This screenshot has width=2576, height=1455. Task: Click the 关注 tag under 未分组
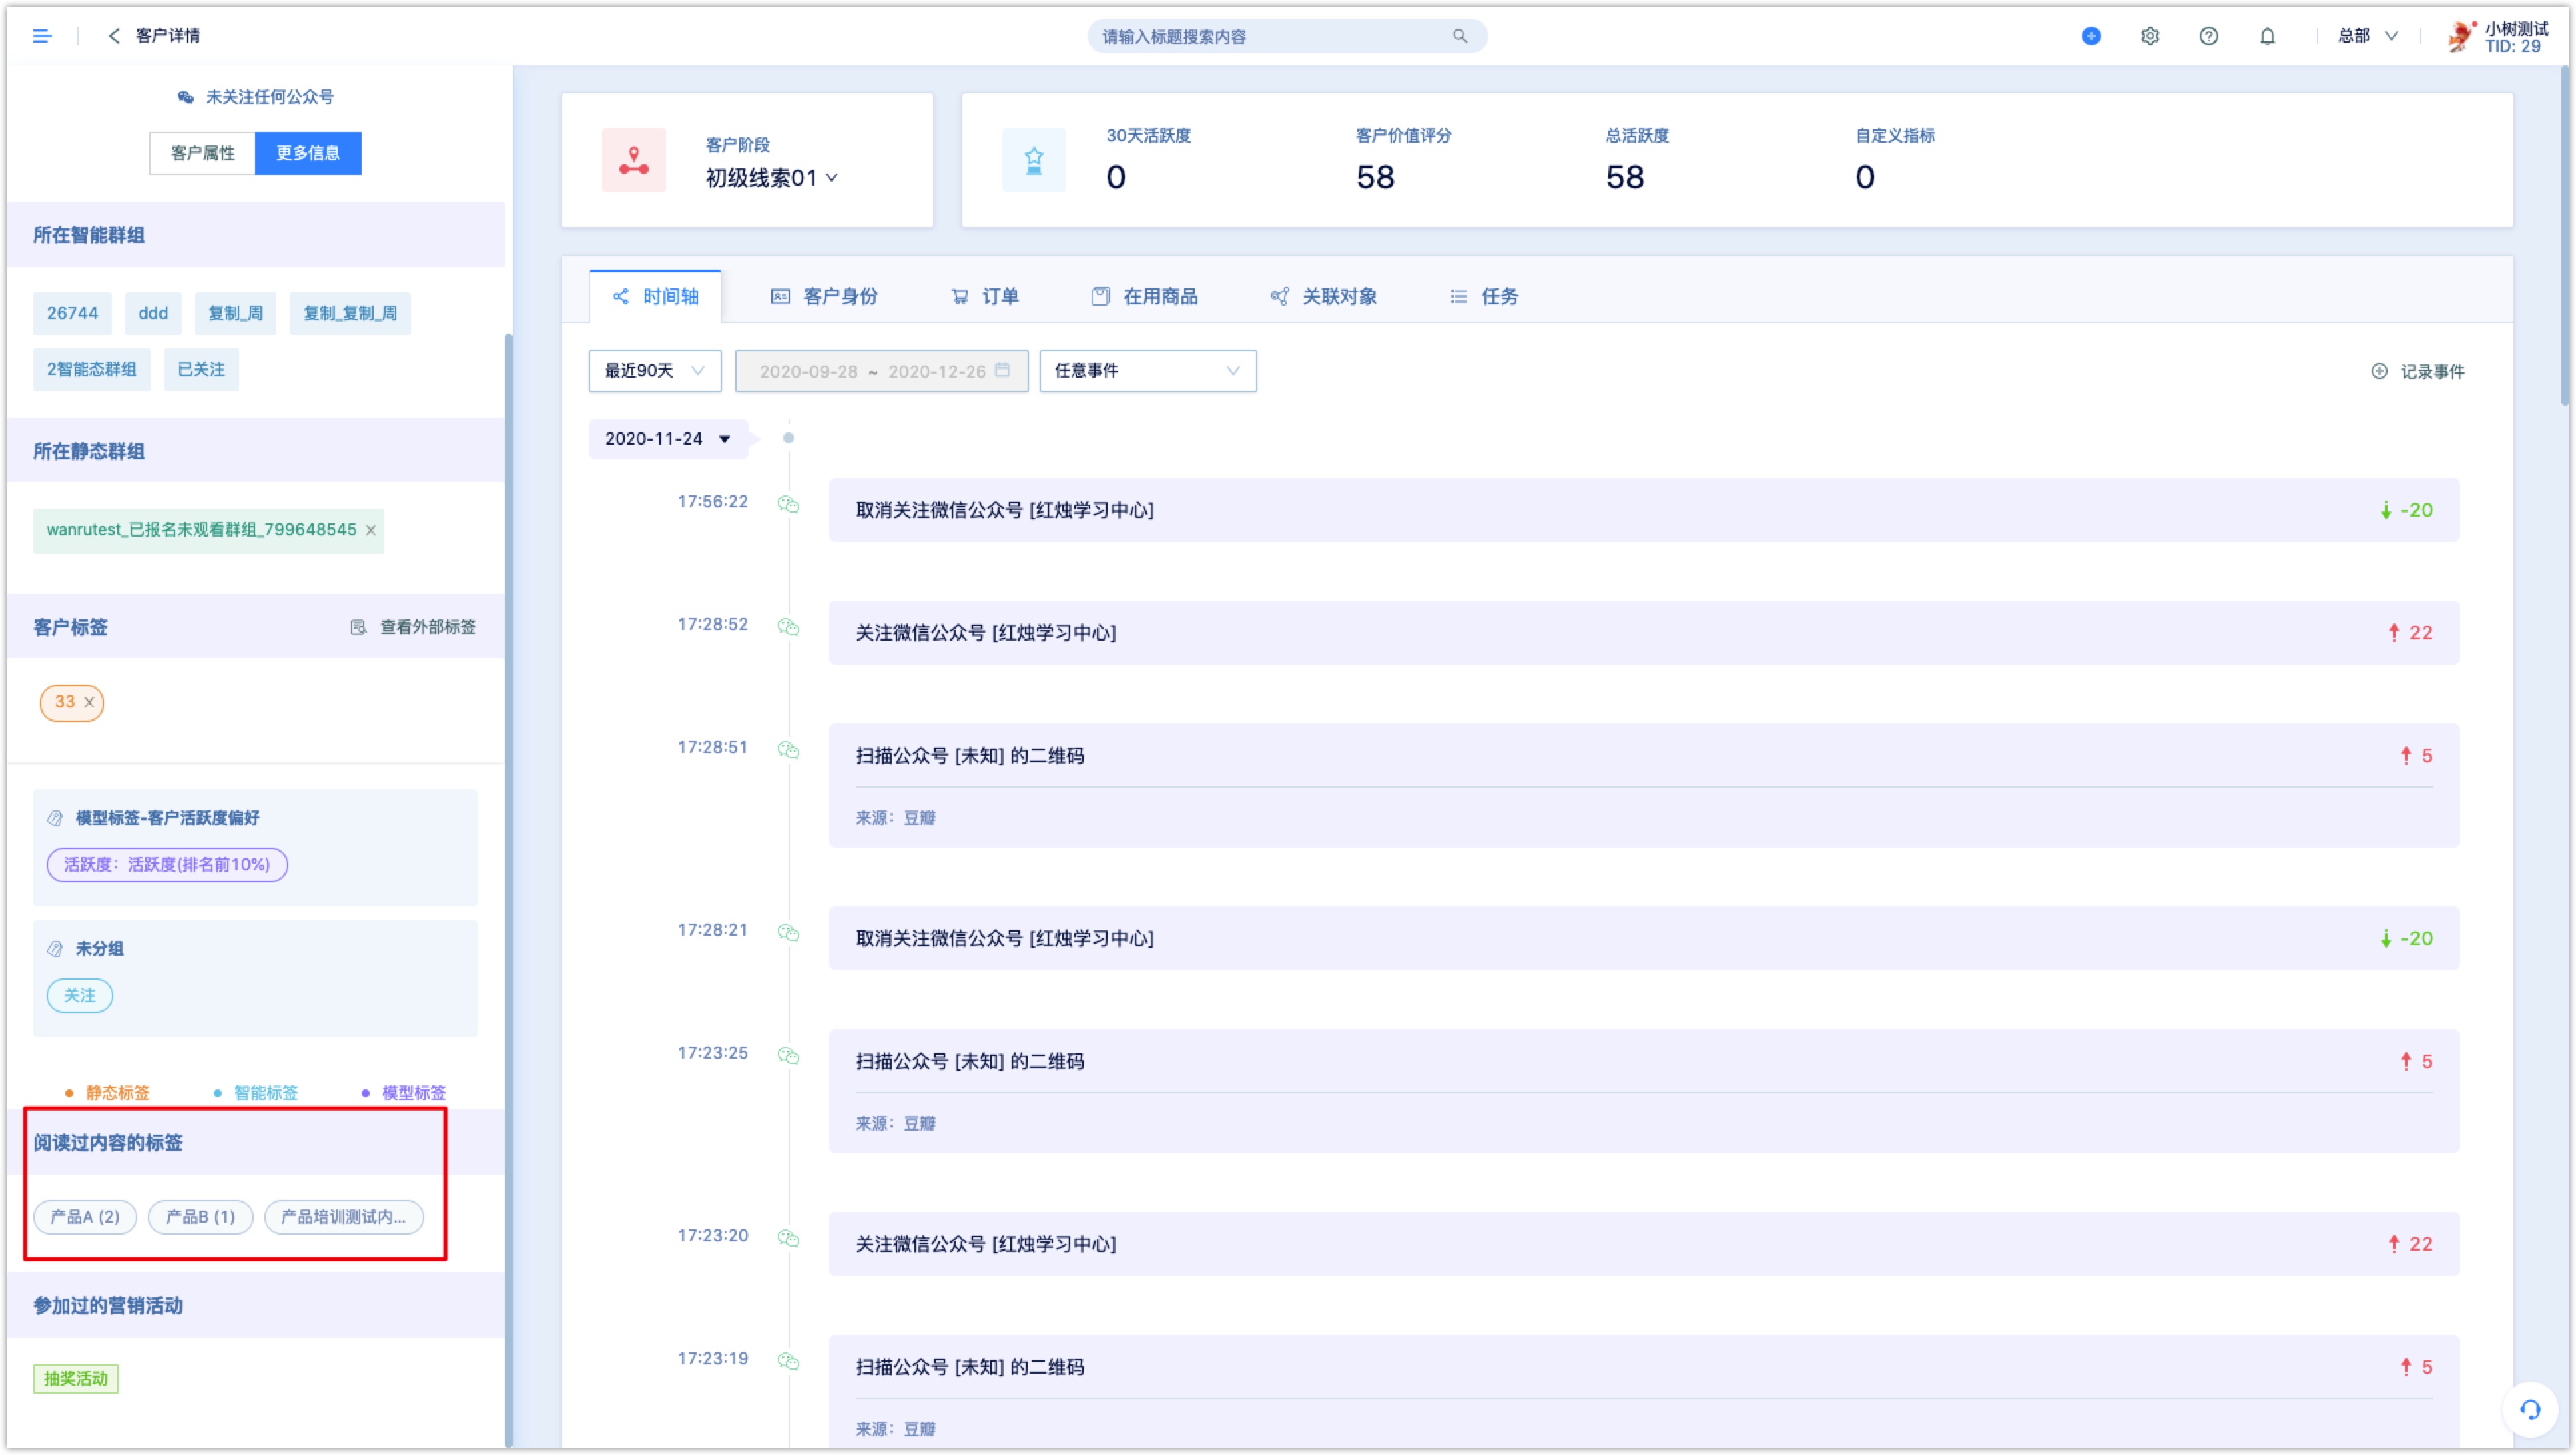[x=80, y=996]
